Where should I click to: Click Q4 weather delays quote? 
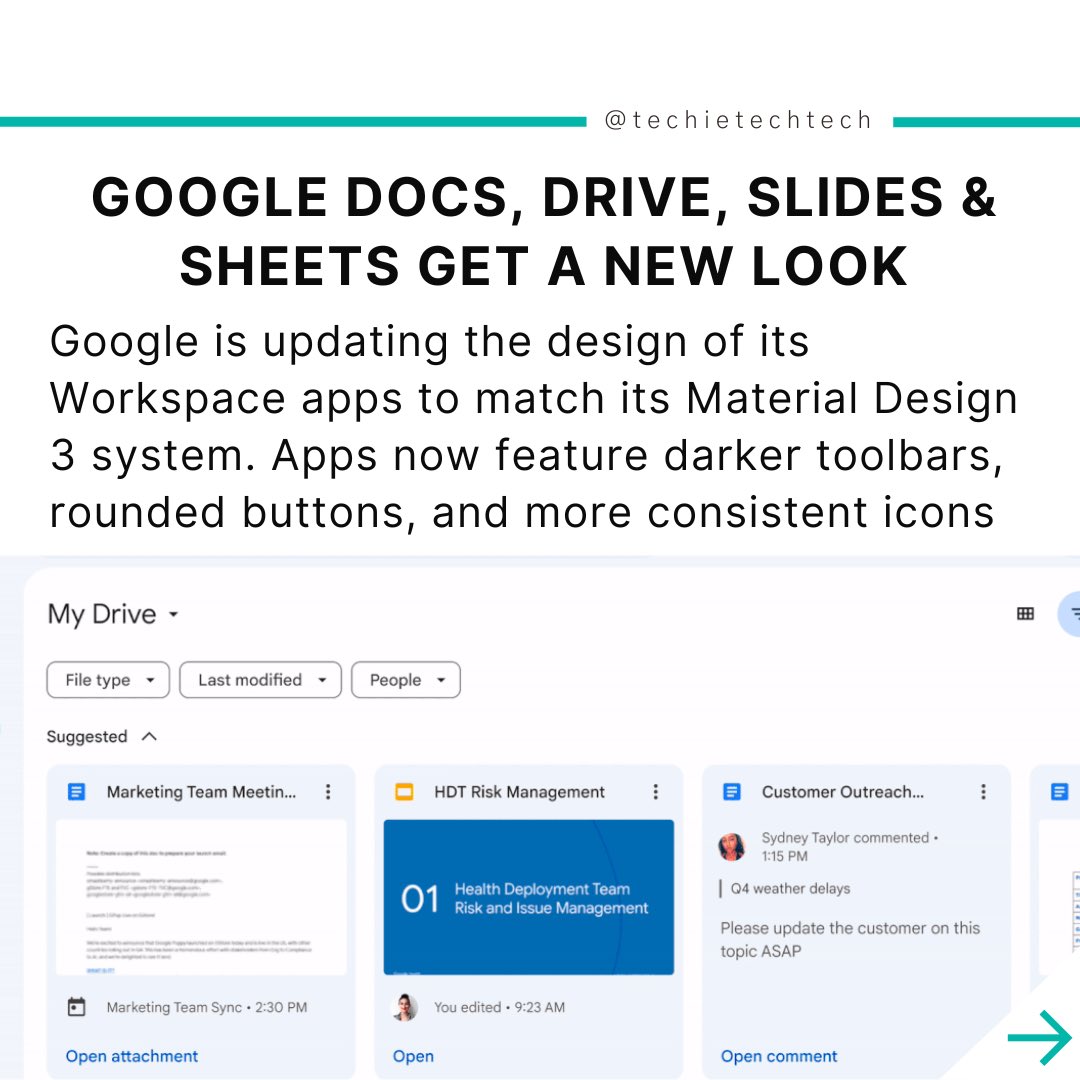click(790, 889)
